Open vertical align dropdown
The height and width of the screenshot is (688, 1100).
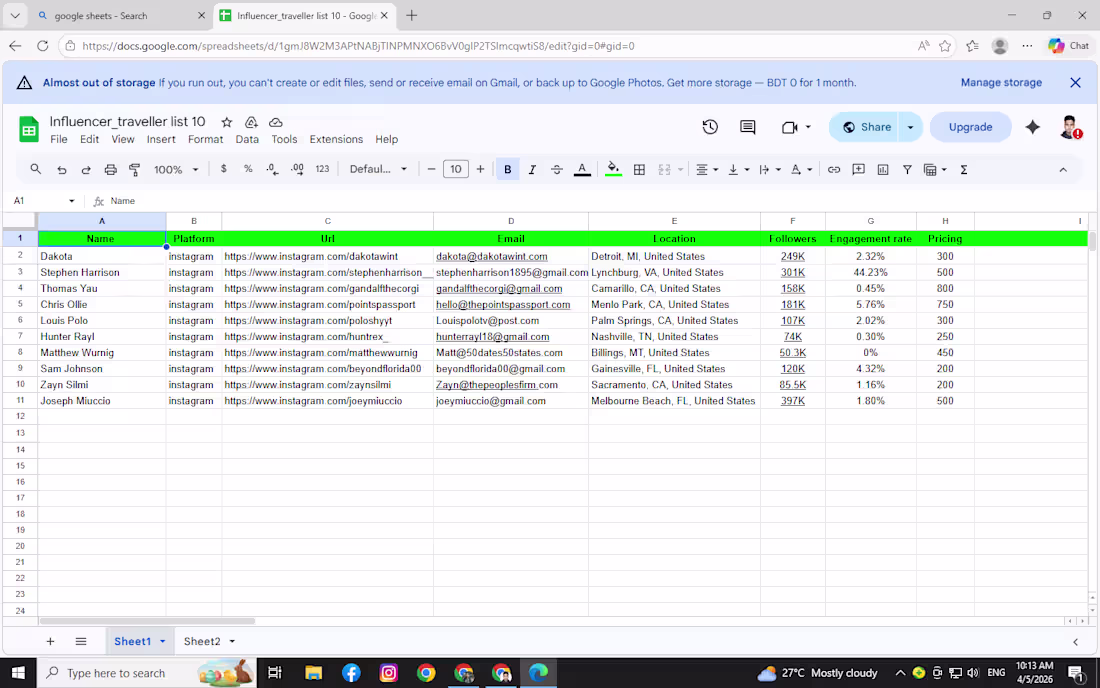point(739,169)
